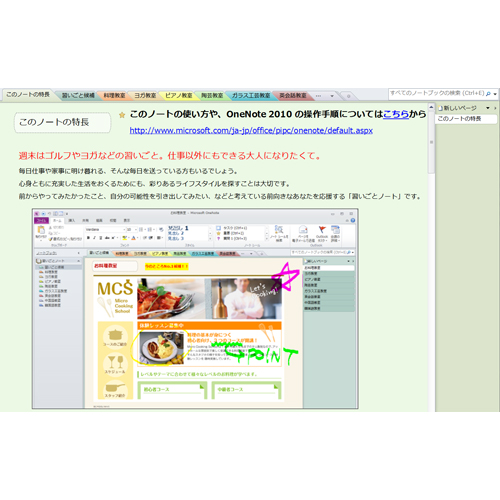Open the 英会話教室 section tab

pyautogui.click(x=293, y=96)
